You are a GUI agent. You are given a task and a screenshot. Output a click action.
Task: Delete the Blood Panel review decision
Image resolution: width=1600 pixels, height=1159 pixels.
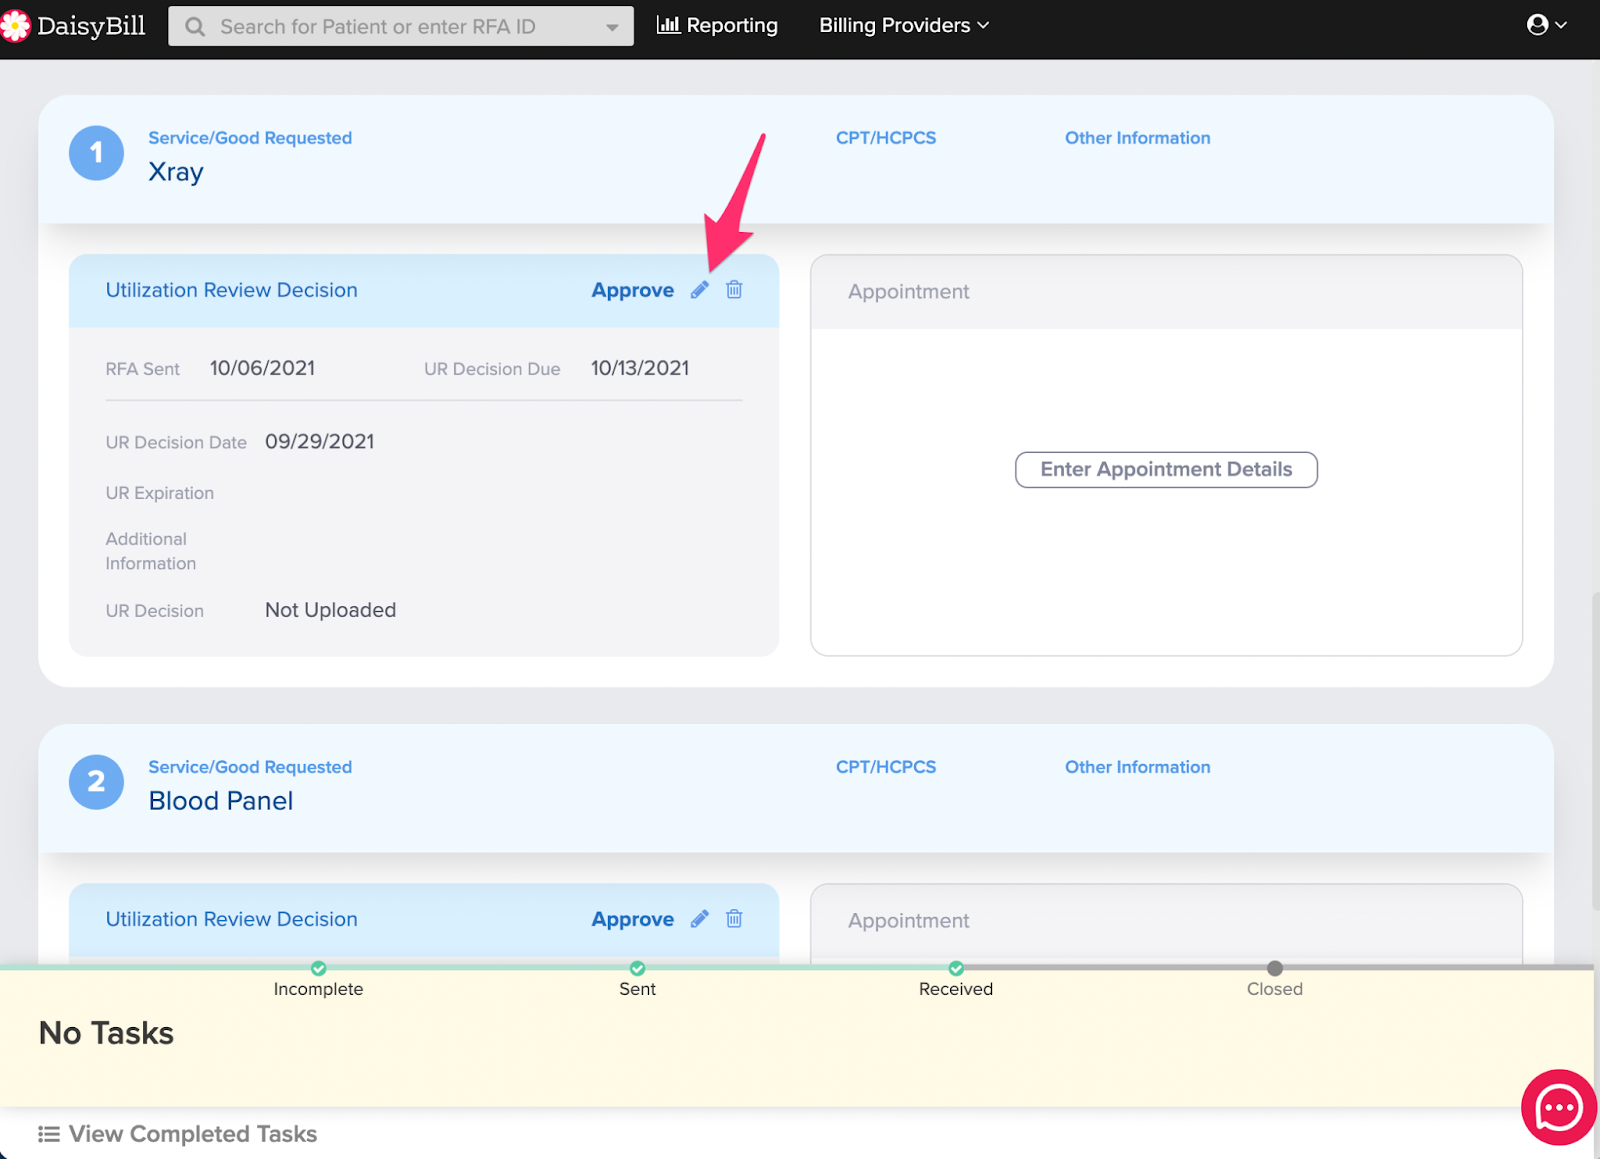tap(734, 919)
